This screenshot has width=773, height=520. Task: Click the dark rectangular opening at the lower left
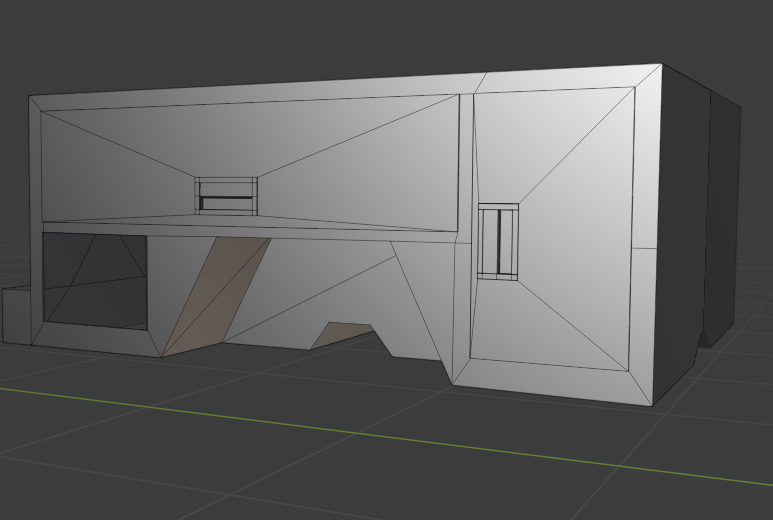(x=95, y=281)
